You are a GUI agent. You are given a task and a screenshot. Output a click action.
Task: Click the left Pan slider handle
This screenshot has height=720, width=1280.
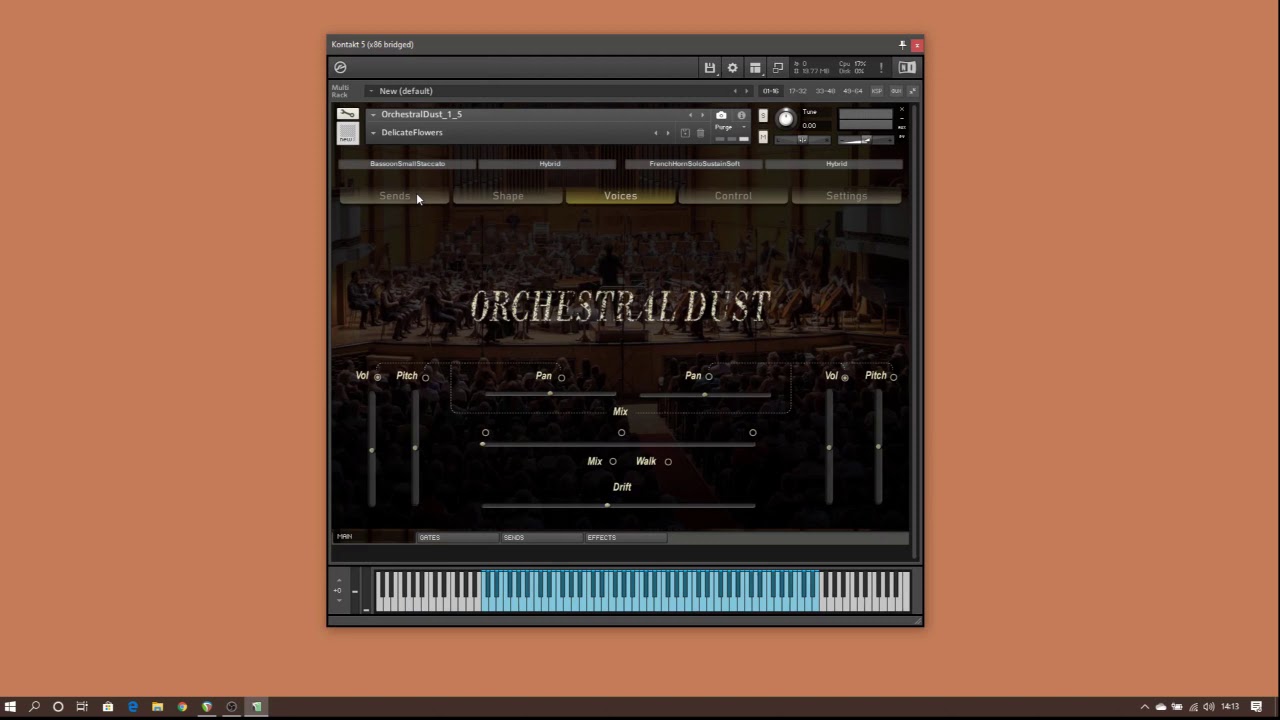pos(549,394)
